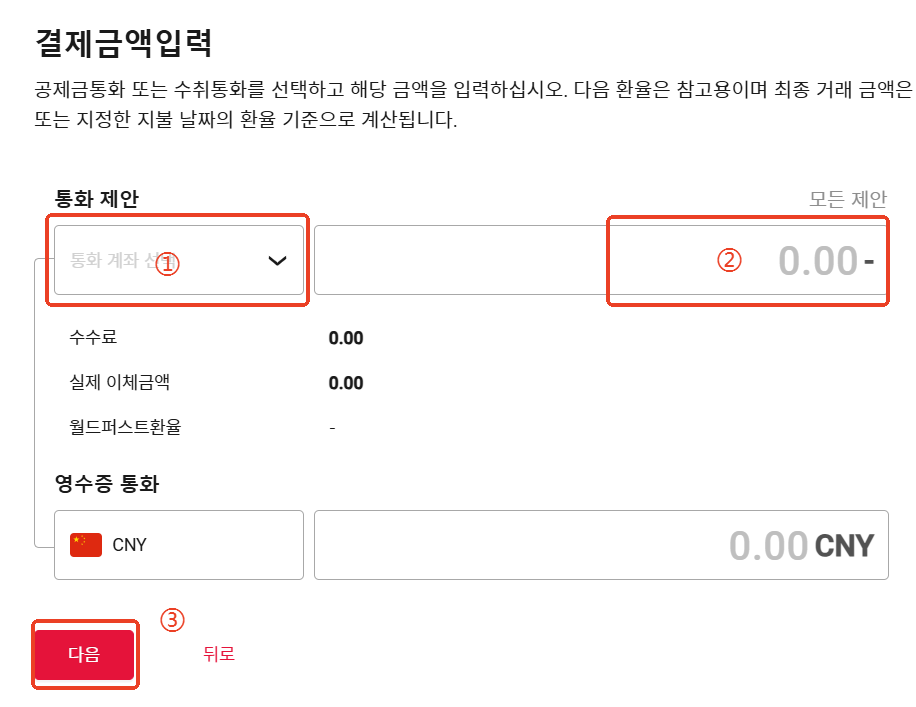916x707 pixels.
Task: Click the China flag icon
Action: [x=86, y=545]
